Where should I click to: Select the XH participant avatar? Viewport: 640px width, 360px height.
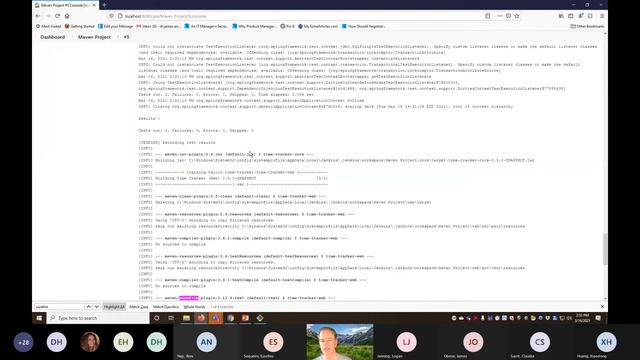tap(606, 342)
